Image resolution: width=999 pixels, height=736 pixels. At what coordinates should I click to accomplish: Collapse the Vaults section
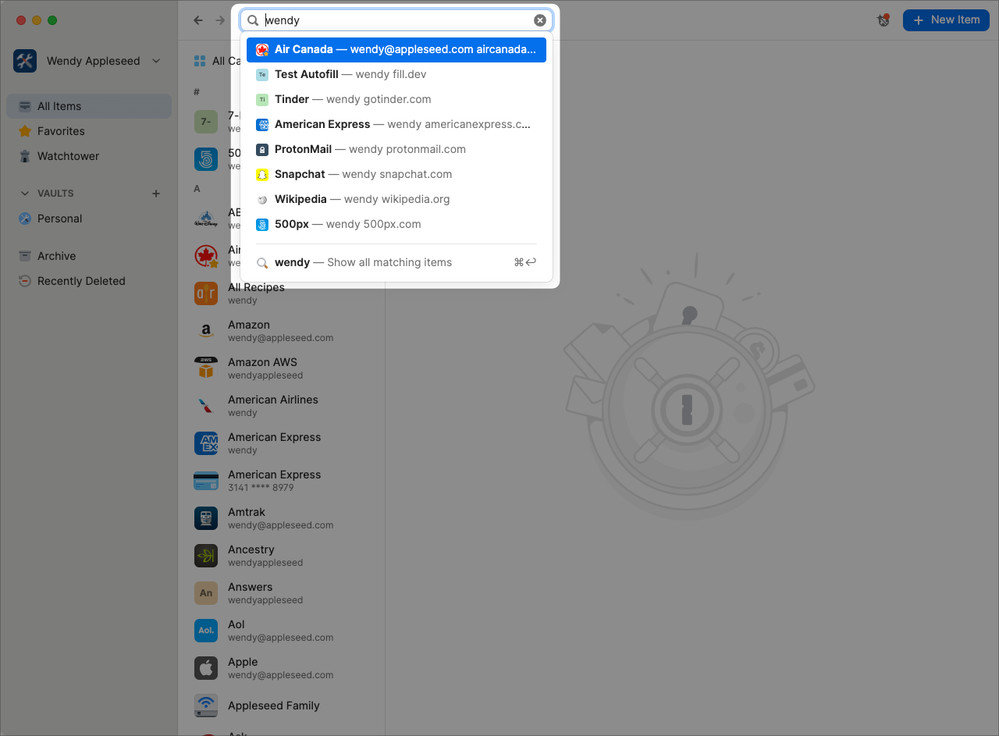(x=26, y=193)
